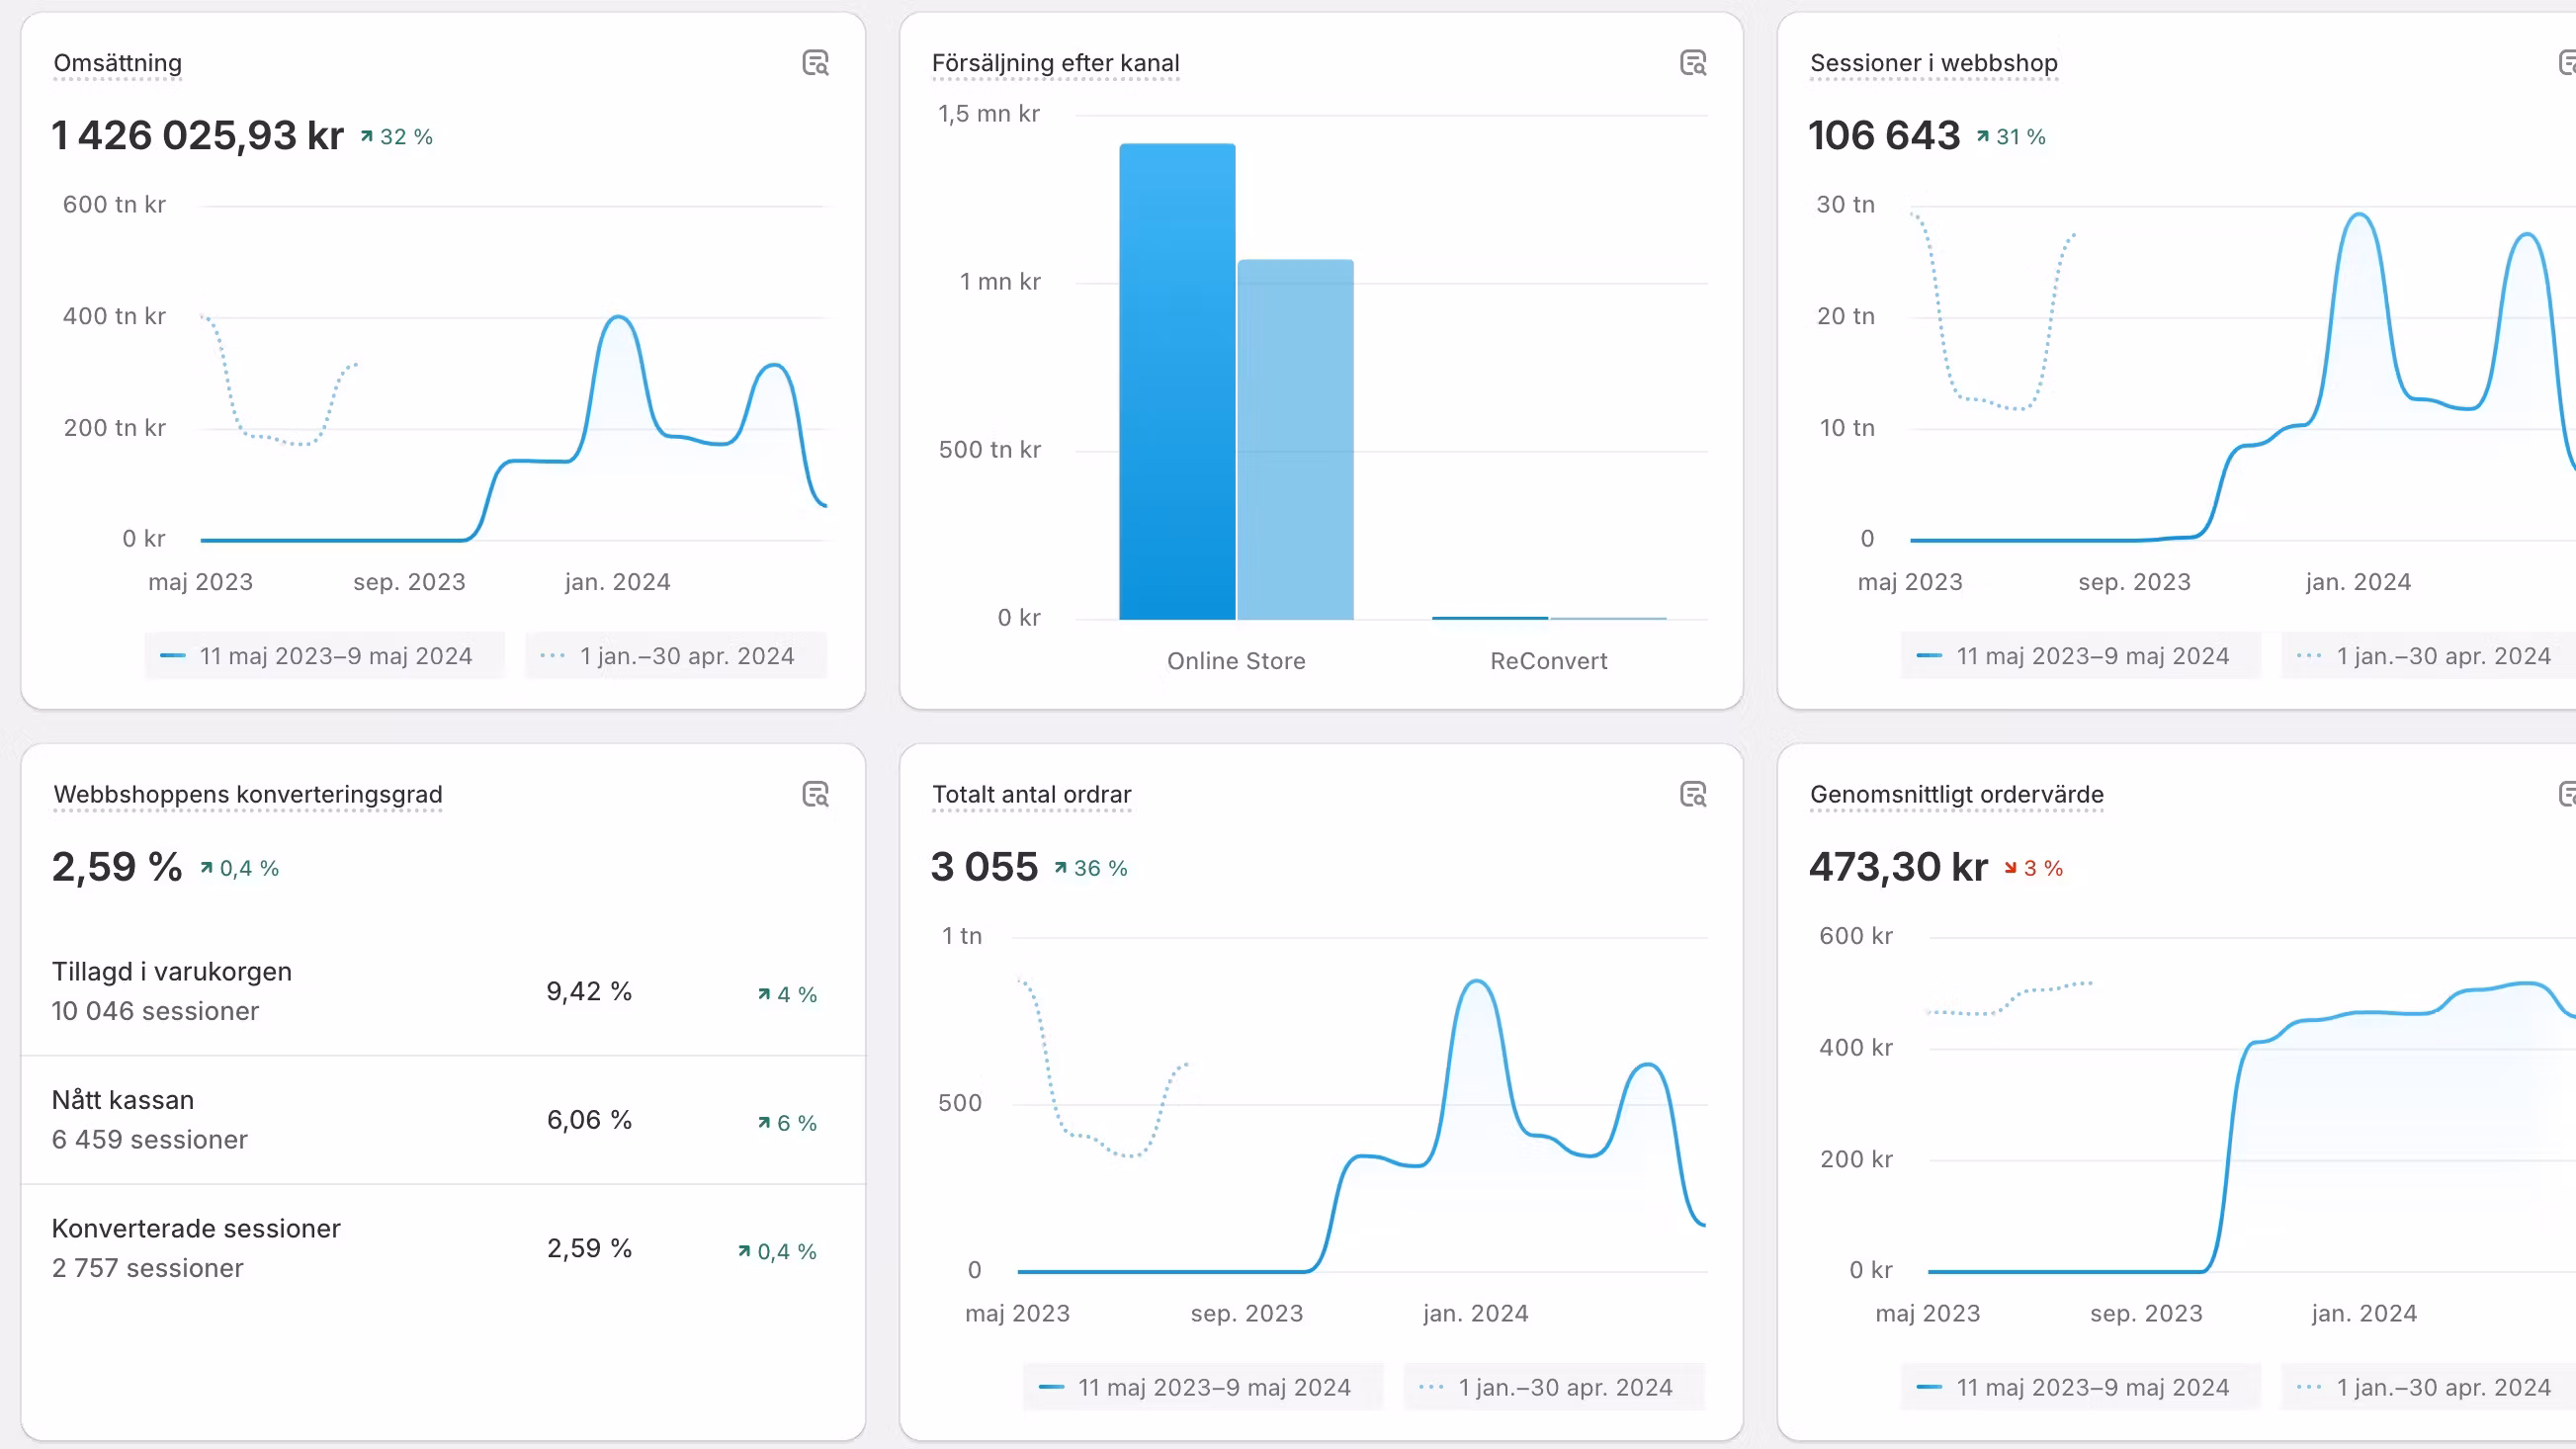The image size is (2576, 1449).
Task: Open report icon on Webbshoppens konverteringsgrad card
Action: (815, 794)
